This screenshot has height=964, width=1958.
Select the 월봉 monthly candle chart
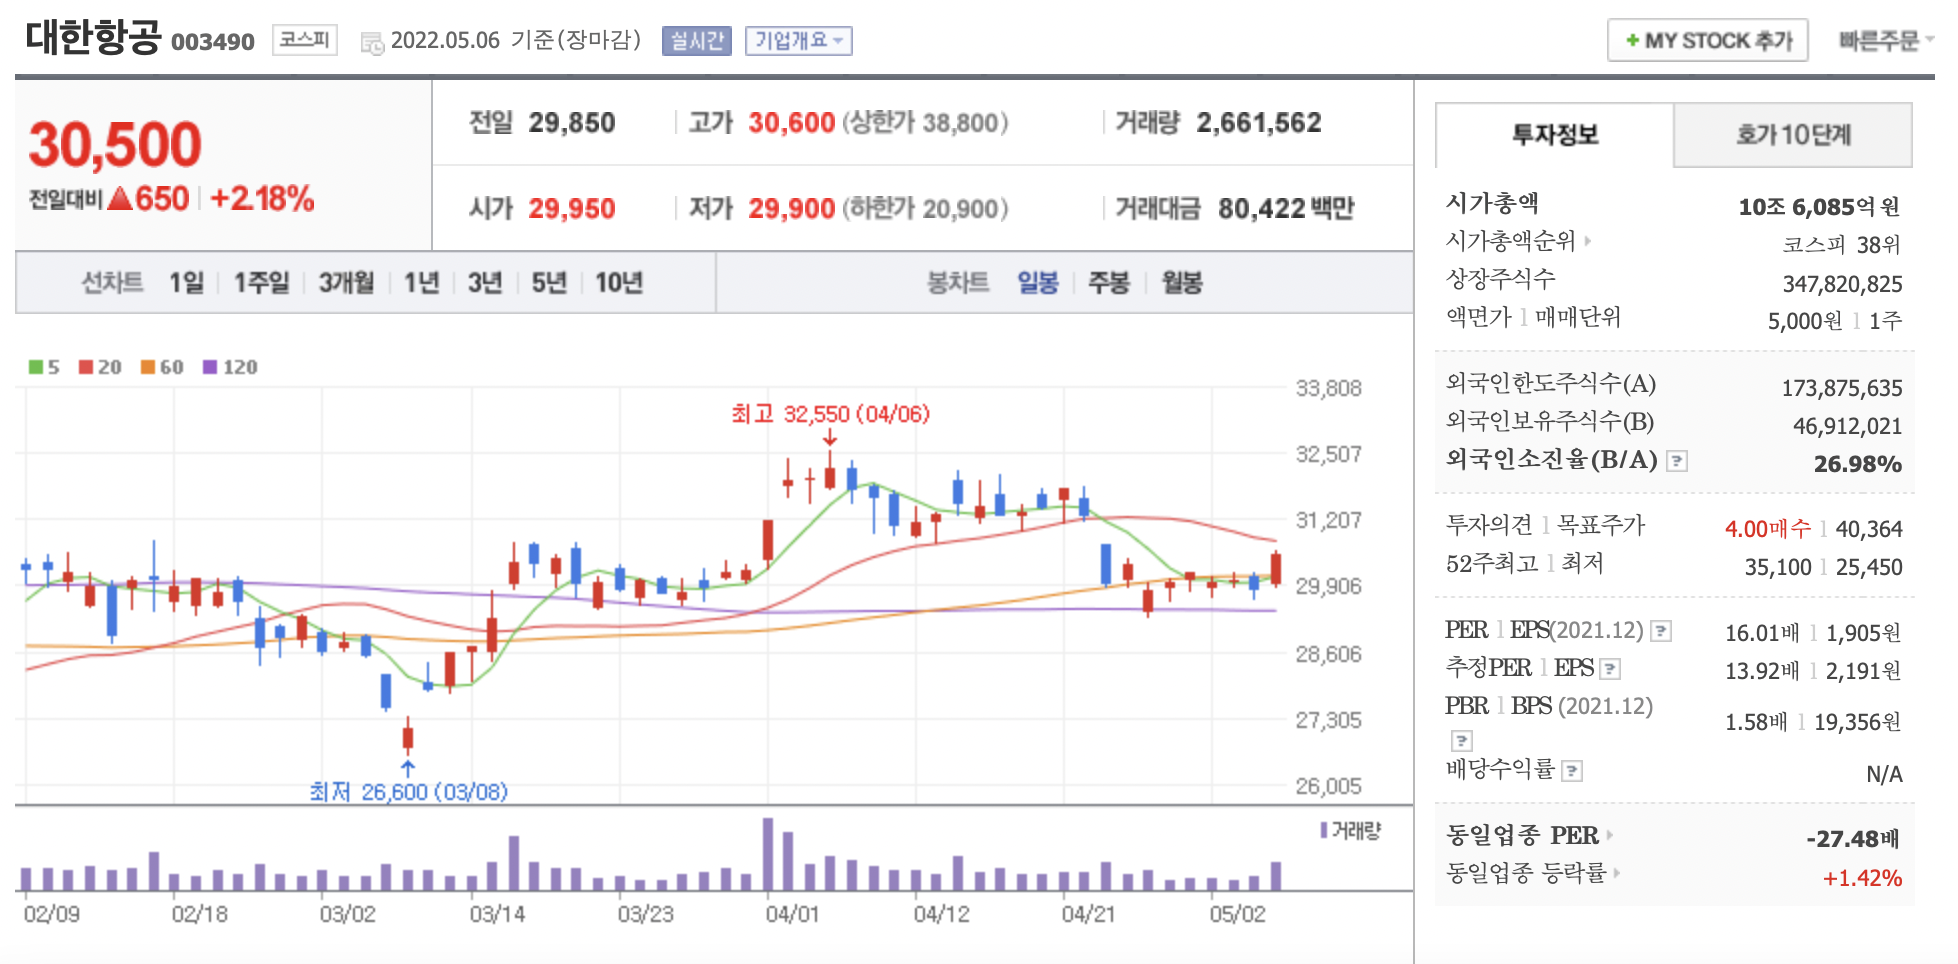[x=1182, y=283]
